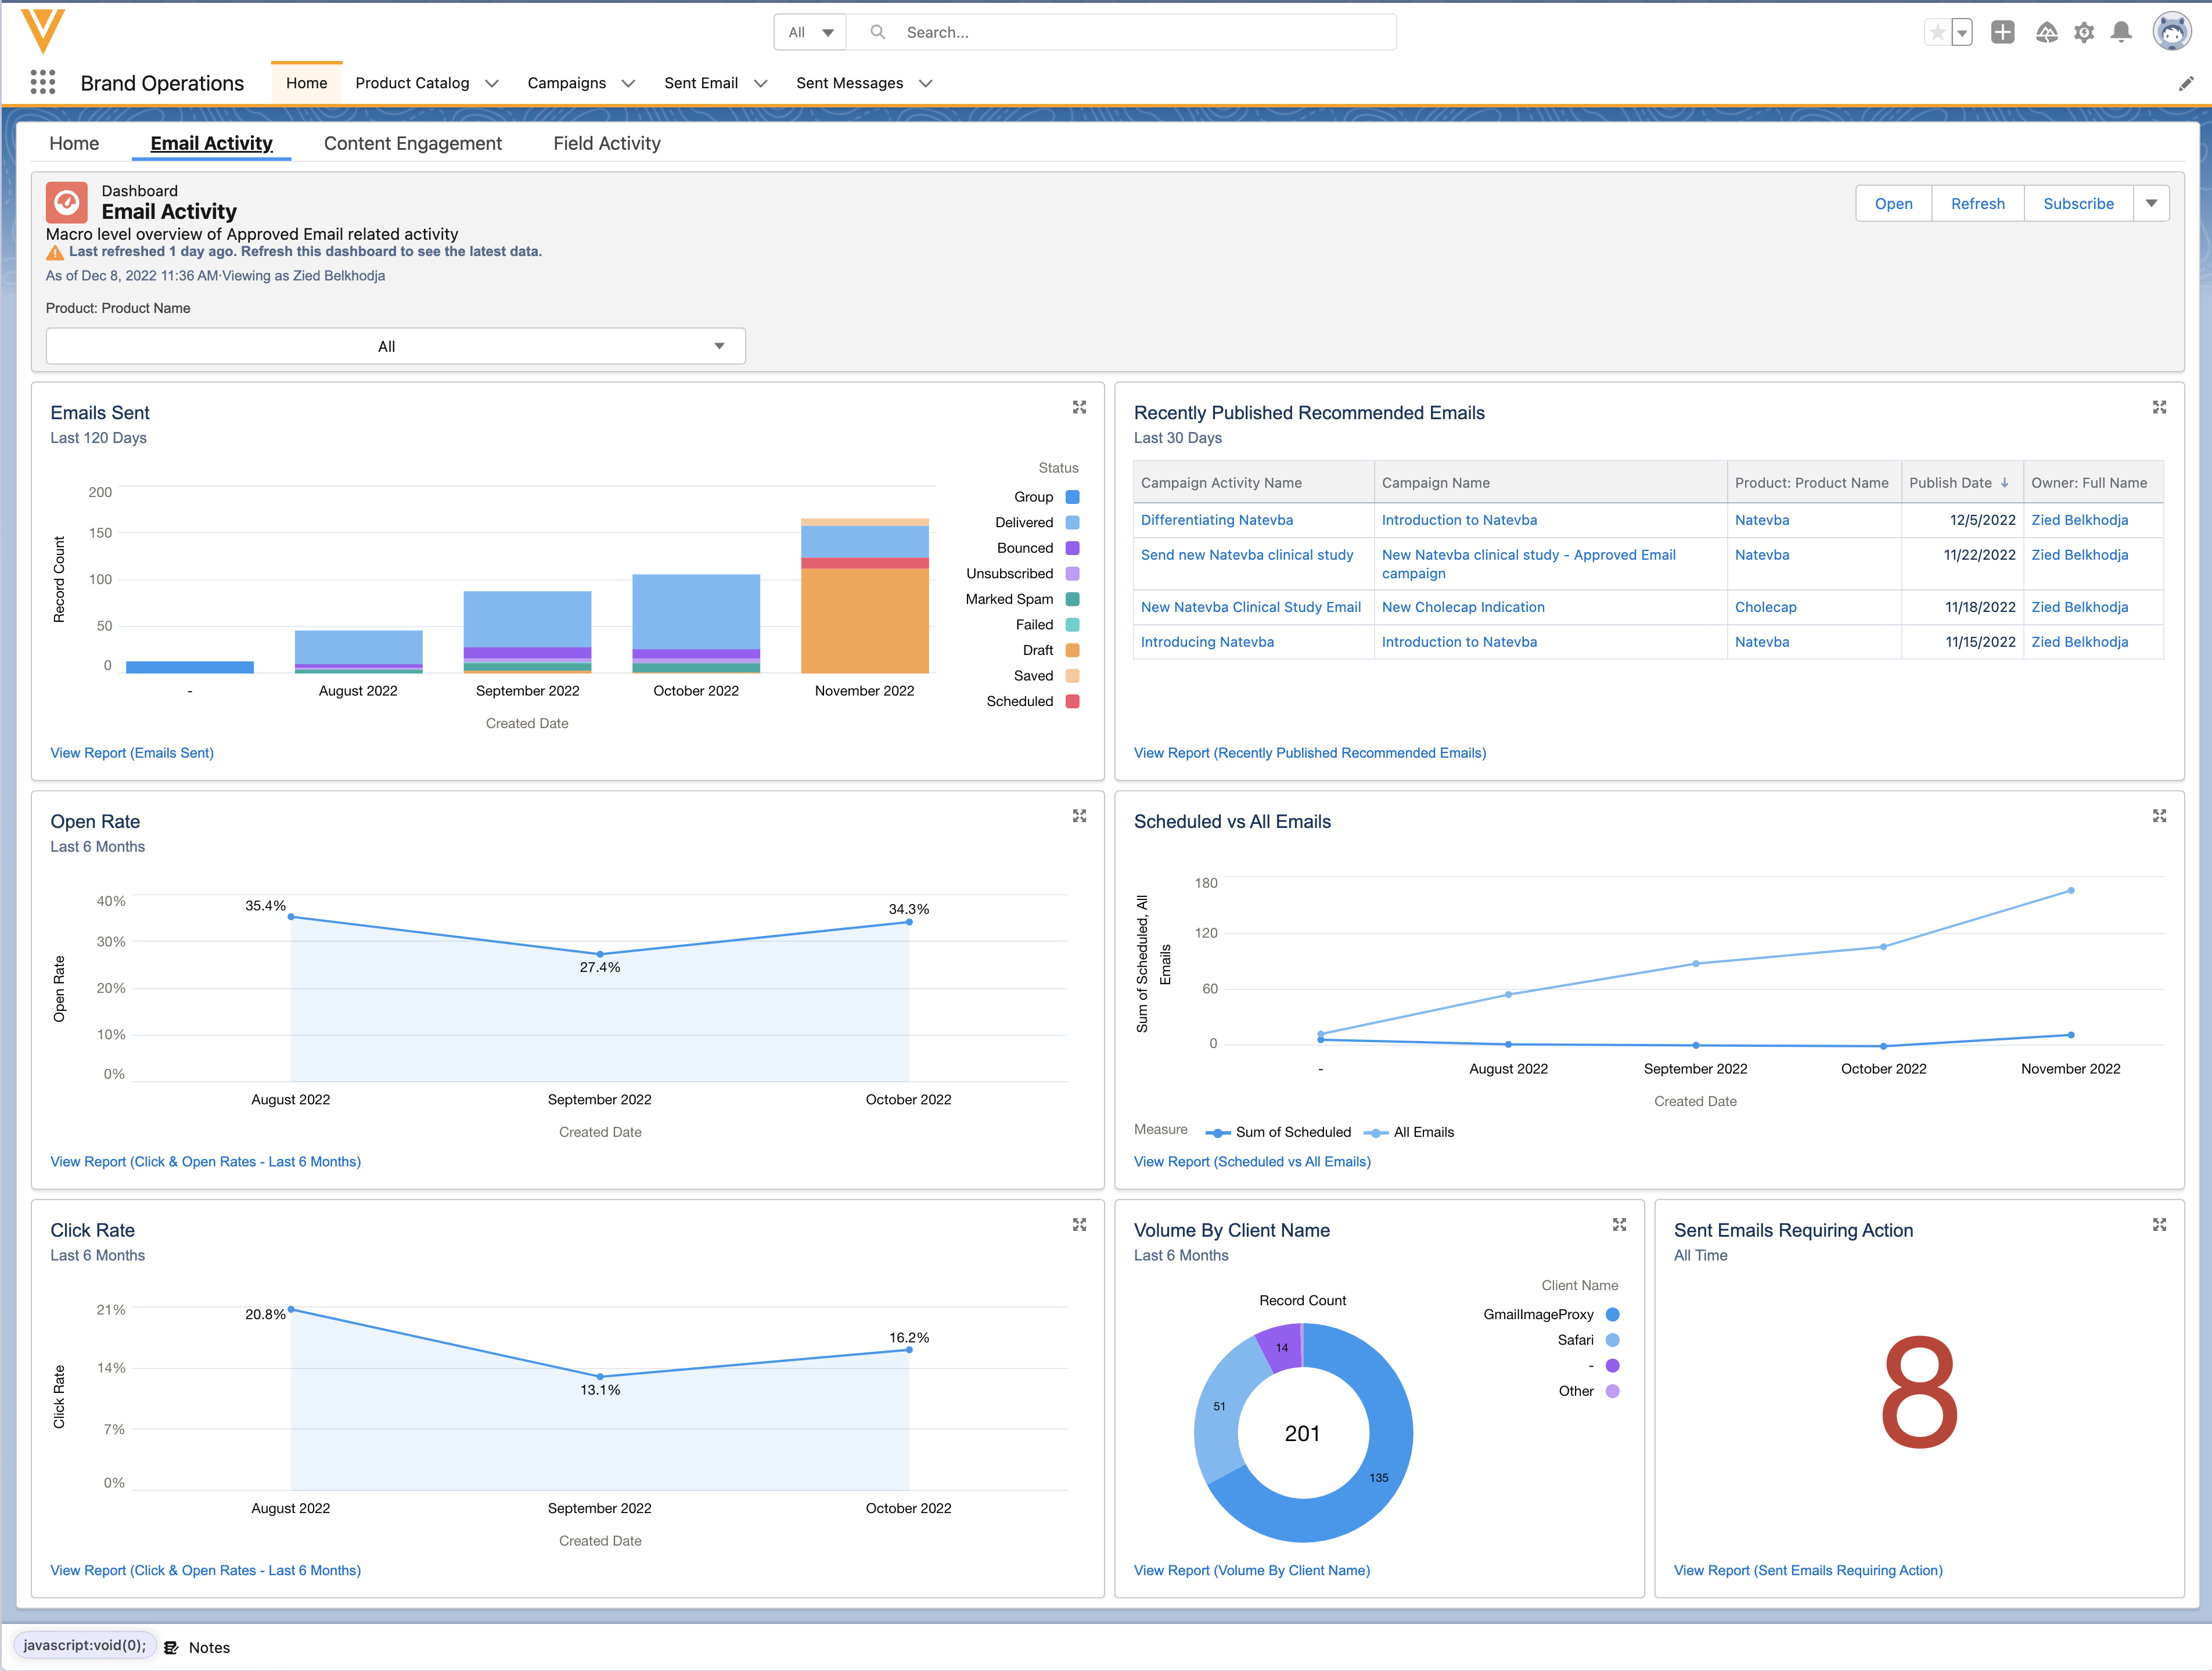This screenshot has width=2212, height=1671.
Task: Open the Setup gear icon
Action: (x=2084, y=32)
